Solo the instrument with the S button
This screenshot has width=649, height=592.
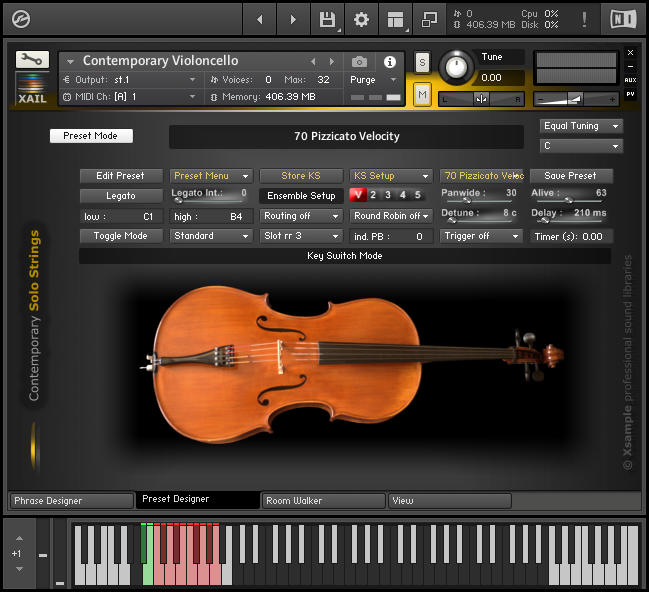422,63
